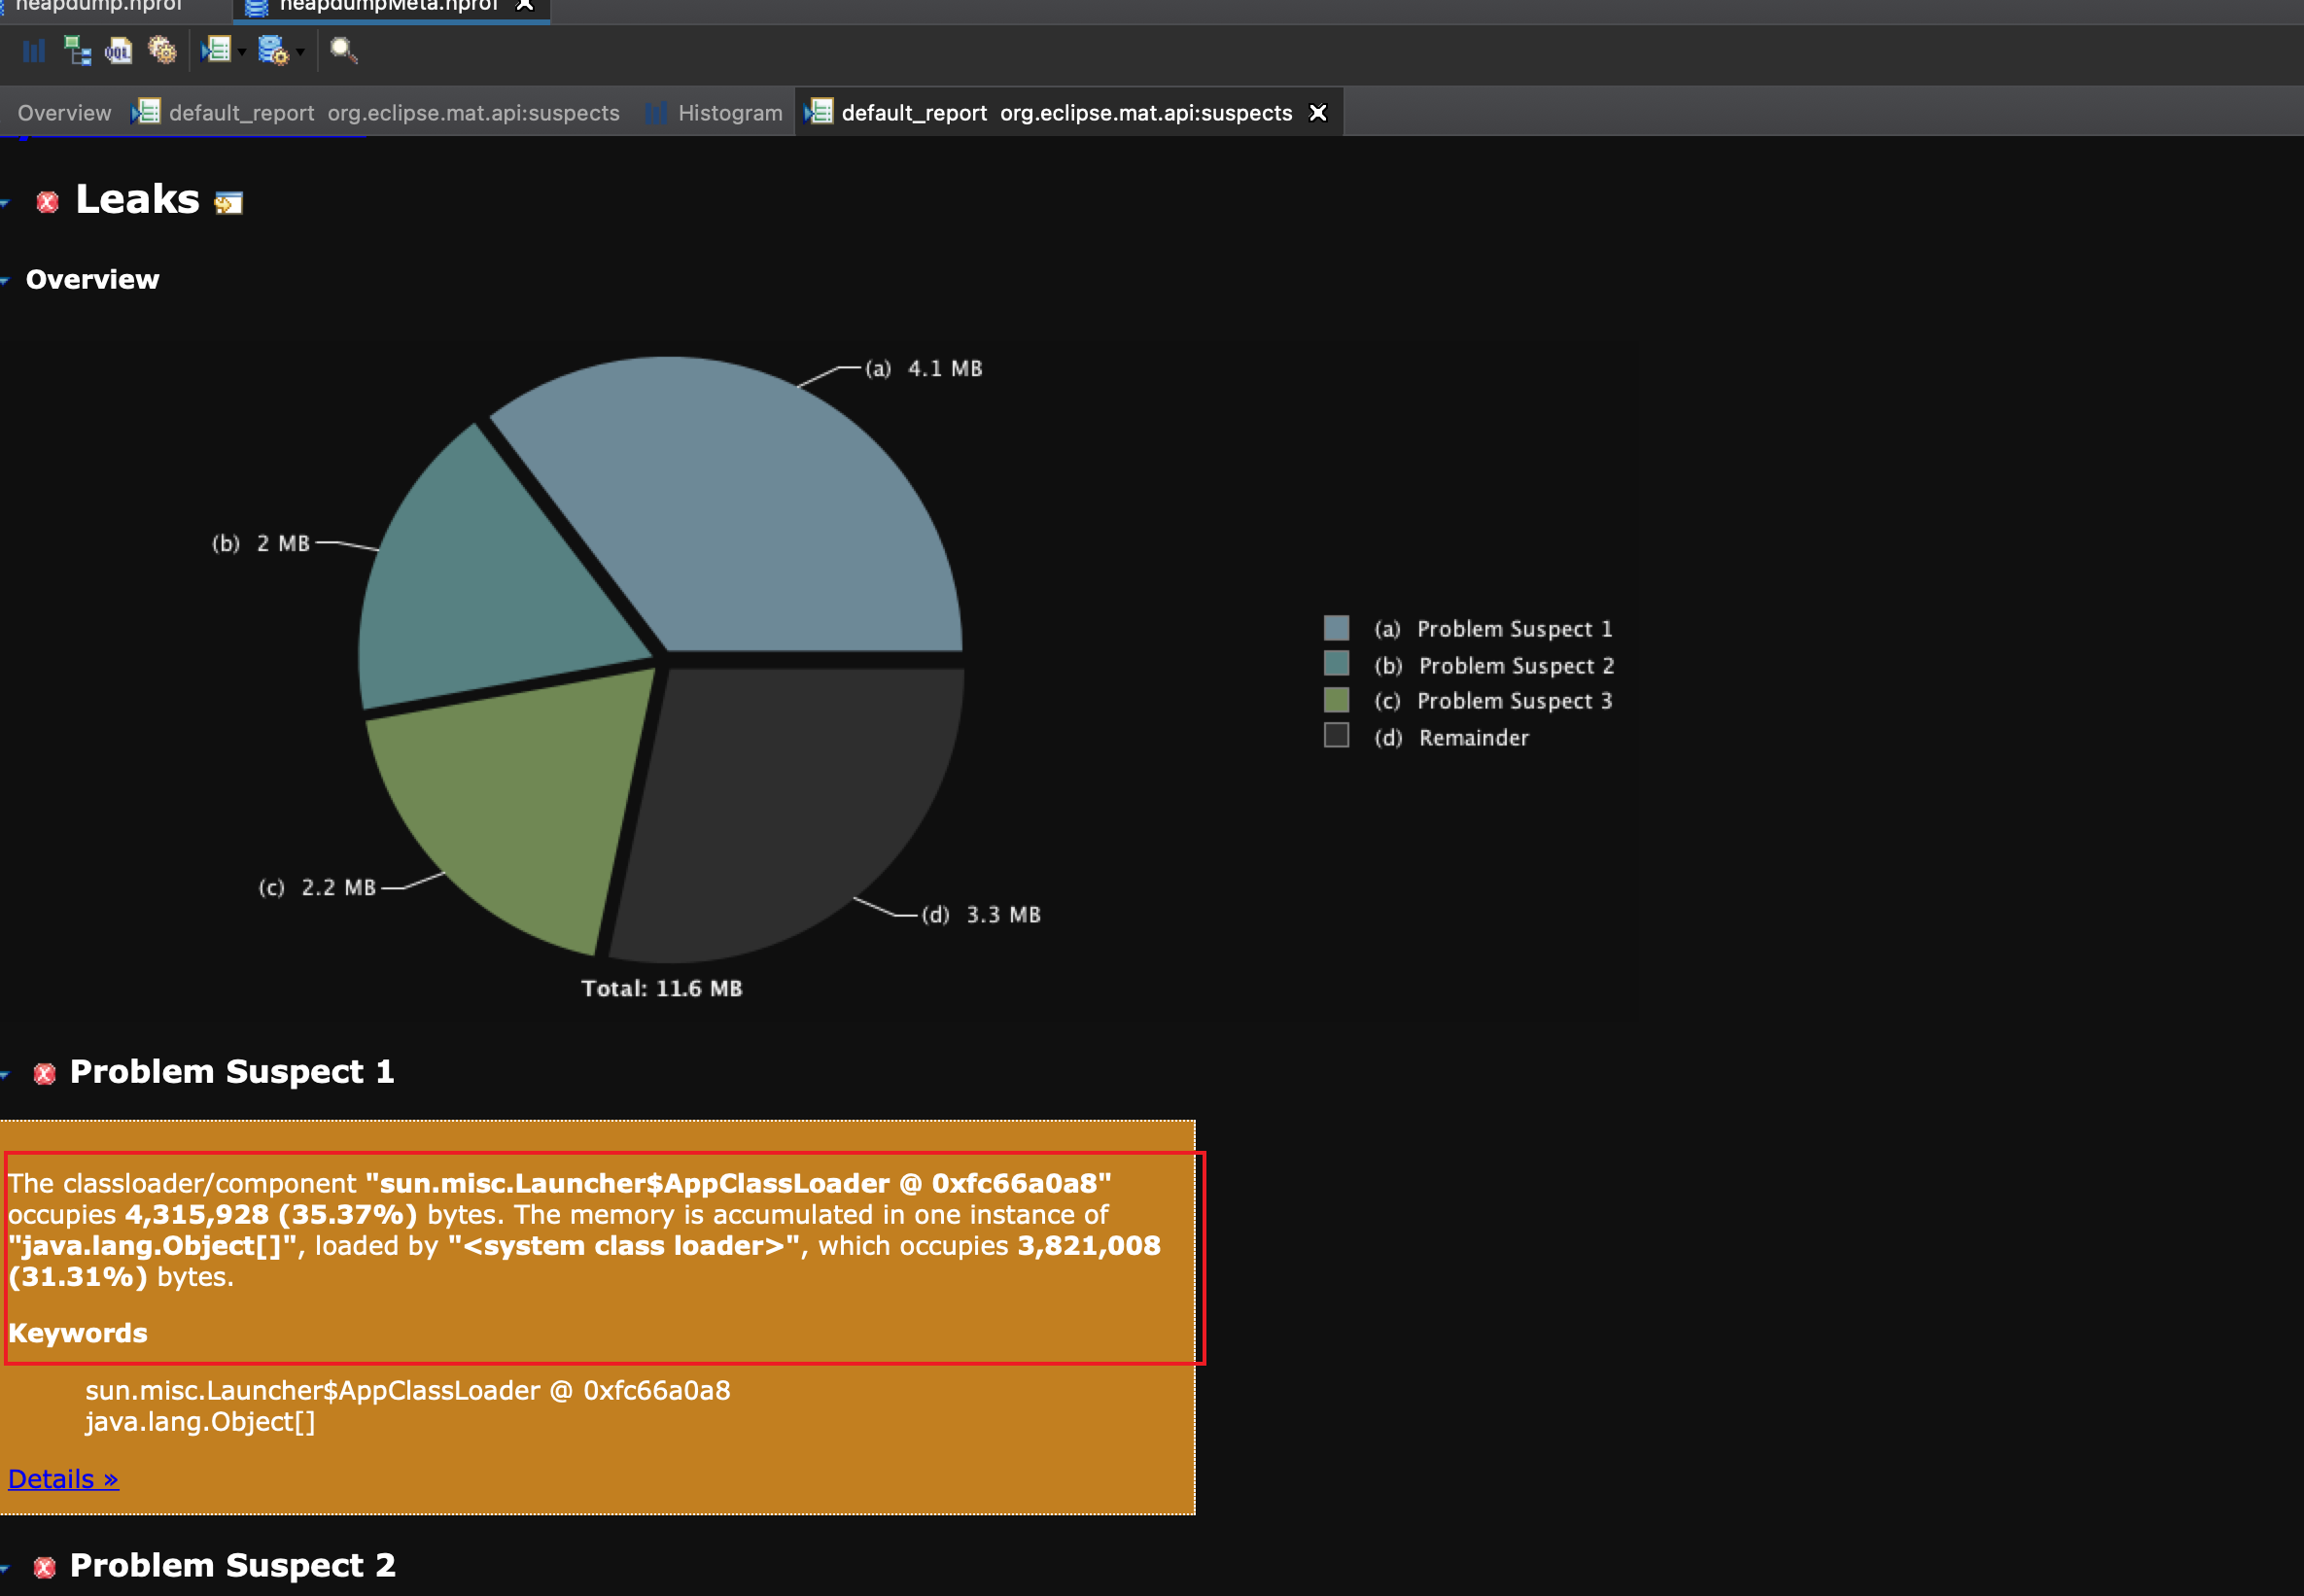Close the heapdumpMeta.hprof editor tab

(x=524, y=5)
